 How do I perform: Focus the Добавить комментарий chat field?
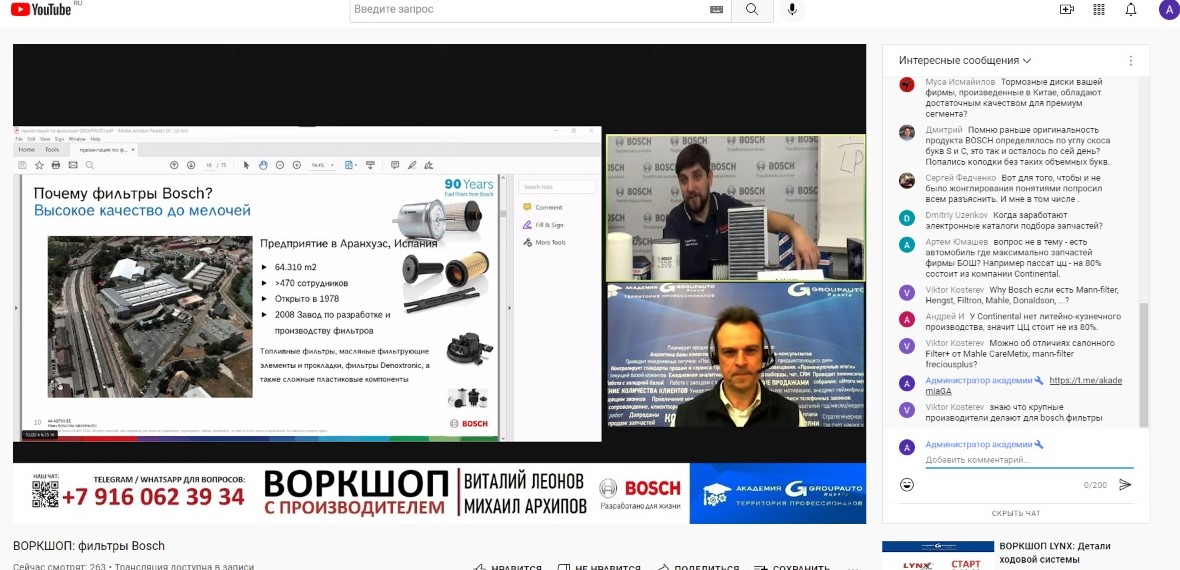(1029, 459)
